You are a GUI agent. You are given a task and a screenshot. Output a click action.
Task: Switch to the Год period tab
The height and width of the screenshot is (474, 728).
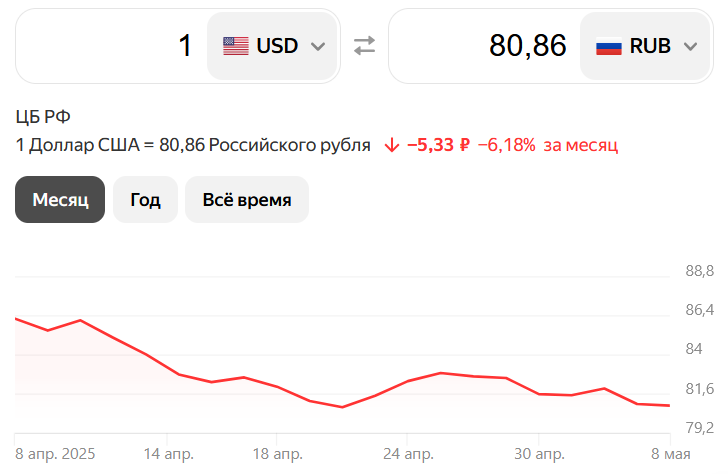(x=145, y=199)
